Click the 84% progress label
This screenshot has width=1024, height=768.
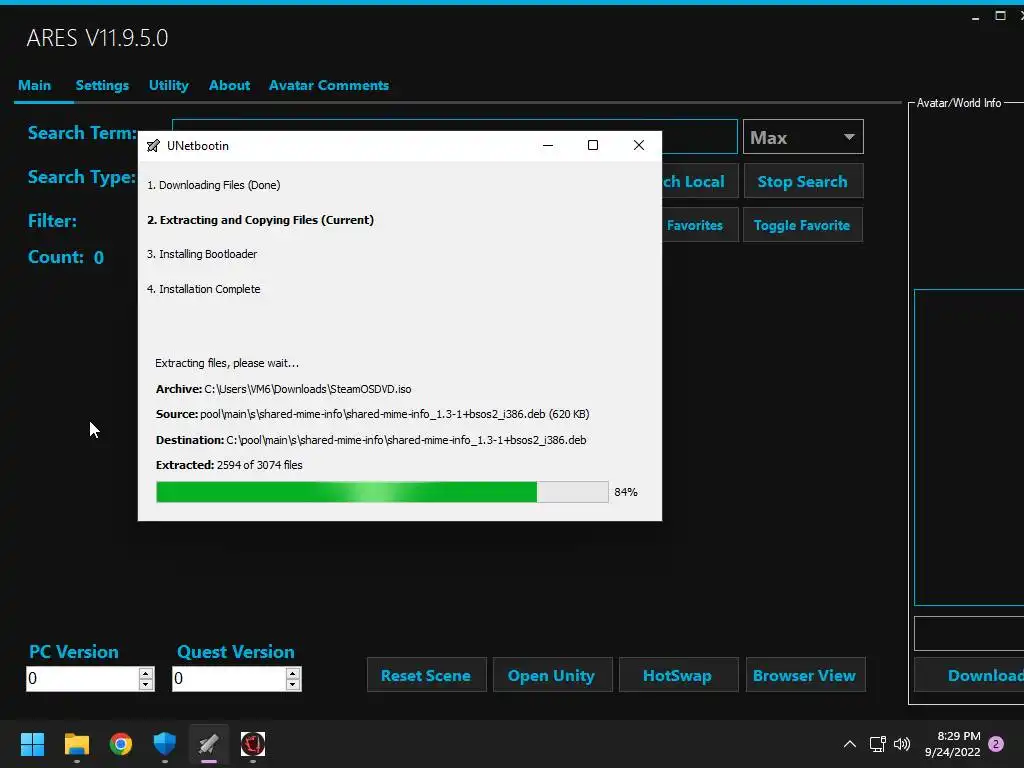(626, 492)
